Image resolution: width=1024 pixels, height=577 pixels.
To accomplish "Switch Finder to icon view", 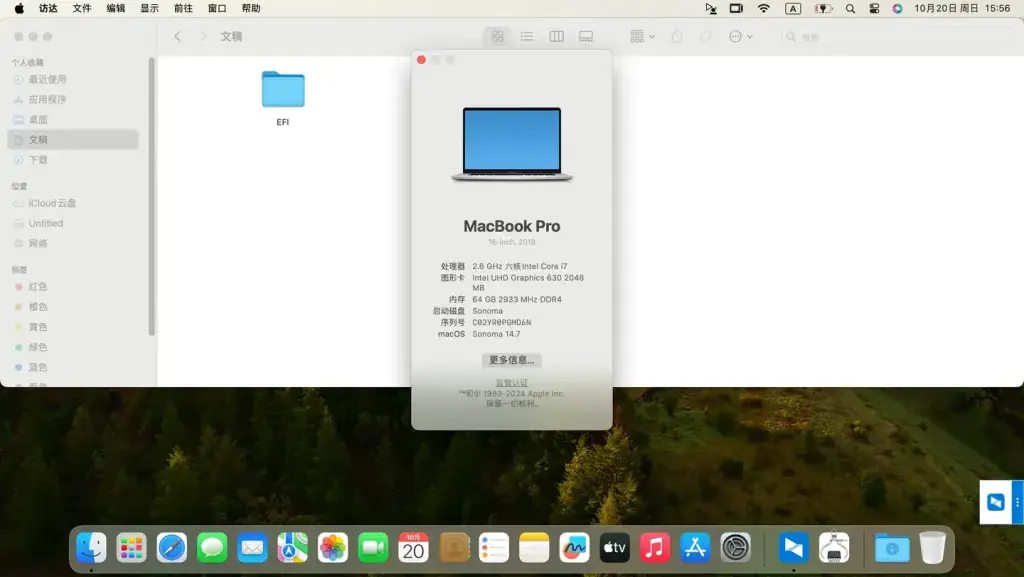I will [498, 37].
